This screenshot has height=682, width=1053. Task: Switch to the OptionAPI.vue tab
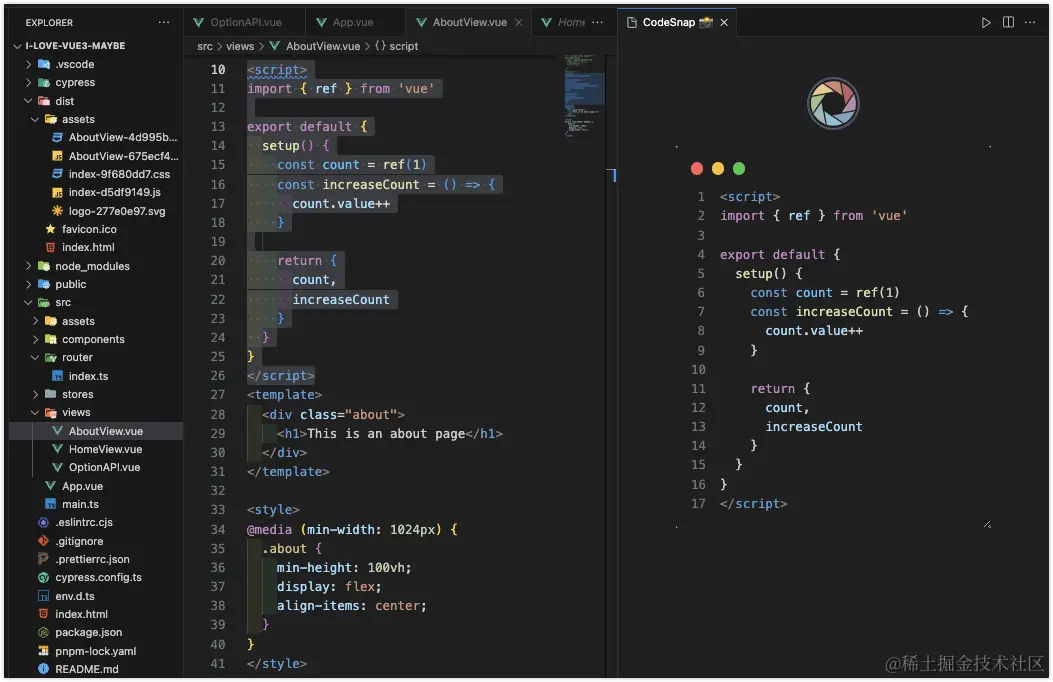tap(246, 22)
